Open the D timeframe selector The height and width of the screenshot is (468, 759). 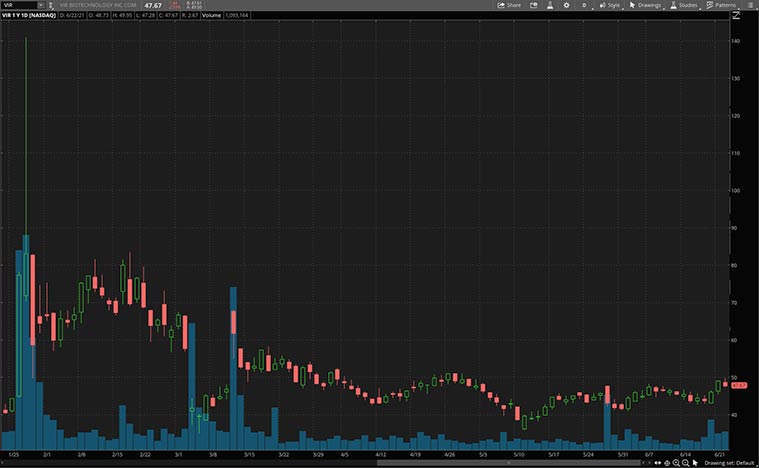(x=585, y=5)
